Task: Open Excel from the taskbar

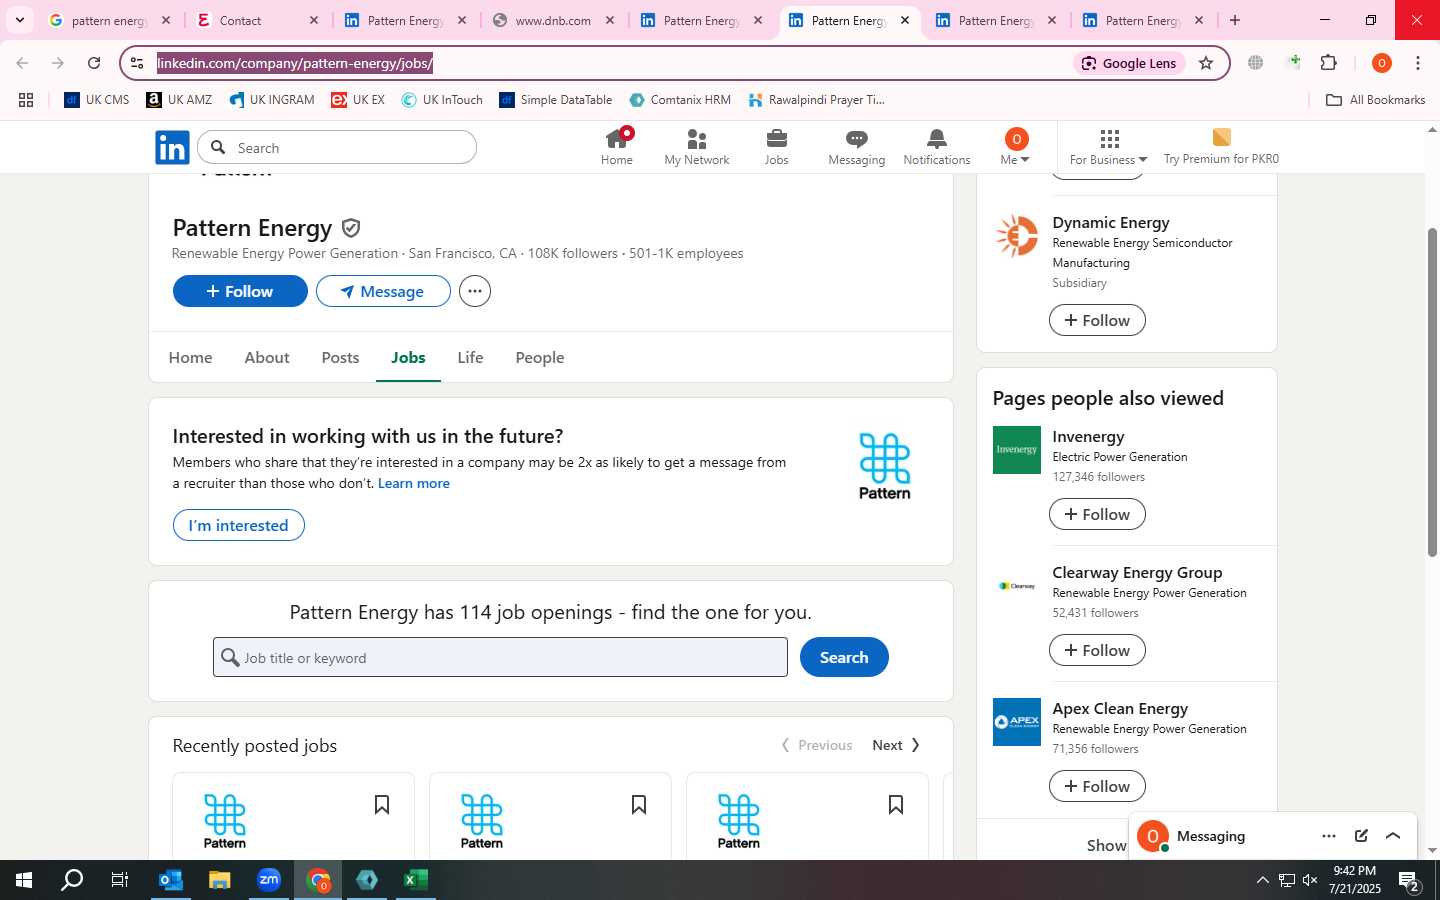Action: click(x=416, y=880)
